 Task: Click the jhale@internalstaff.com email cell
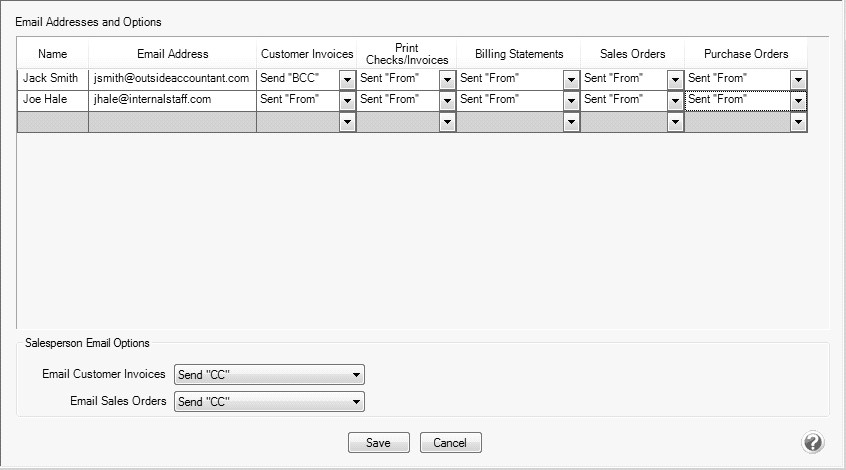pos(172,99)
